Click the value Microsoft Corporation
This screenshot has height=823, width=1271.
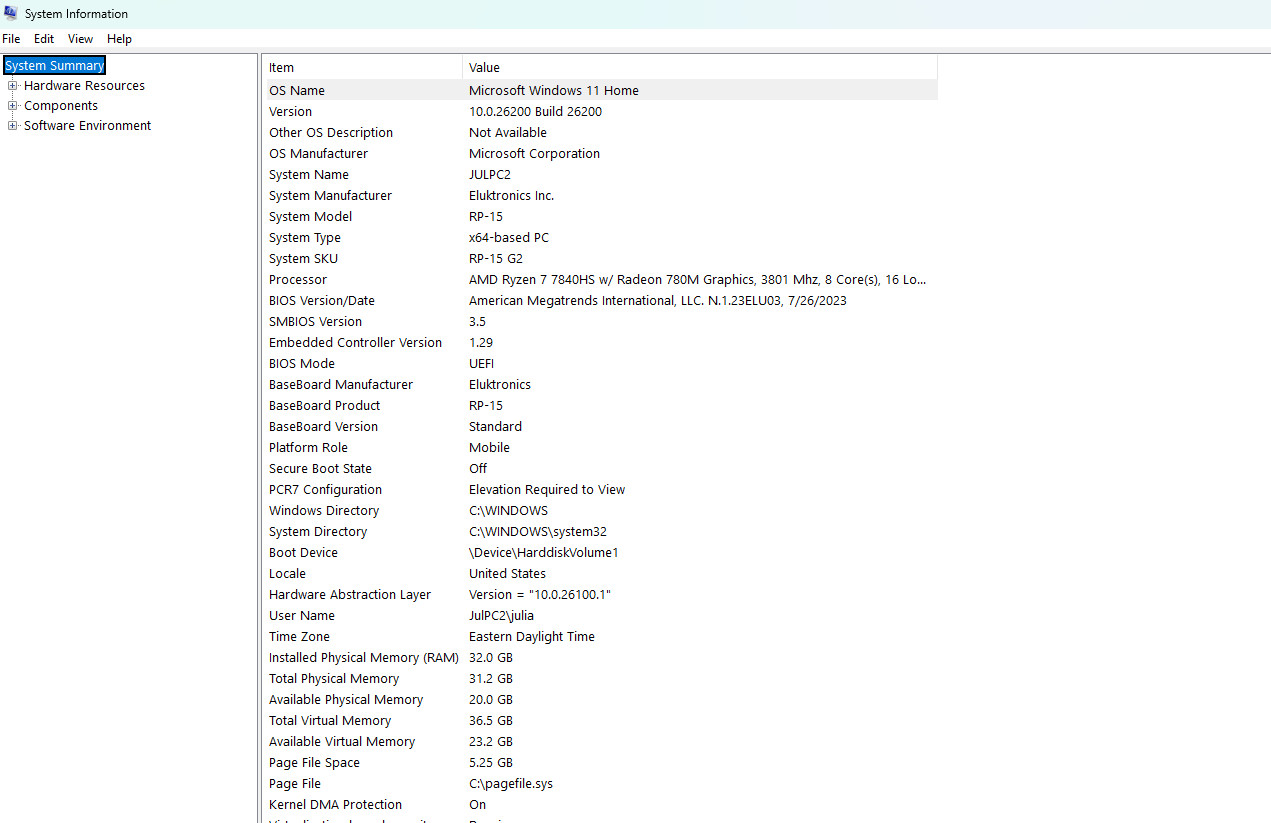[x=534, y=154]
